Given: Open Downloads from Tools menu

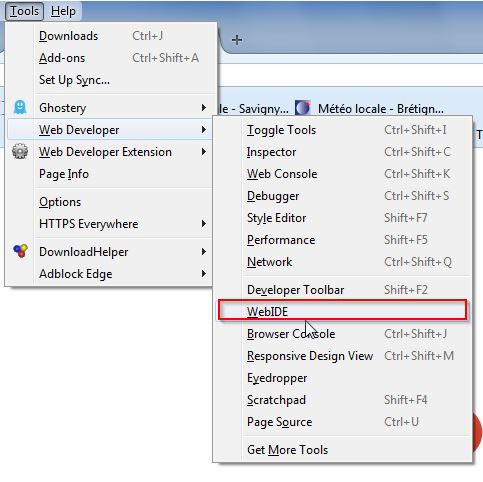Looking at the screenshot, I should coord(112,36).
